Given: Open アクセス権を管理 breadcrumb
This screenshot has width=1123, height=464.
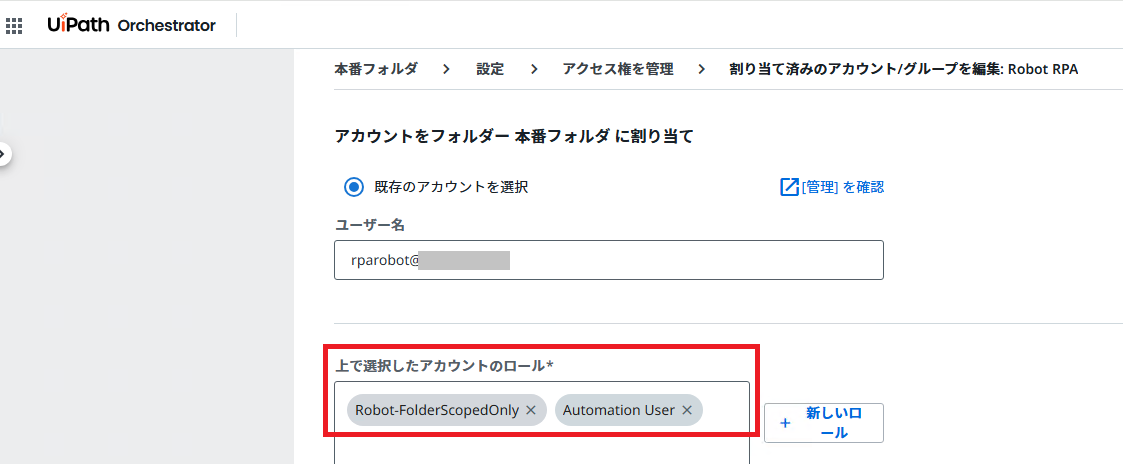Looking at the screenshot, I should [617, 69].
